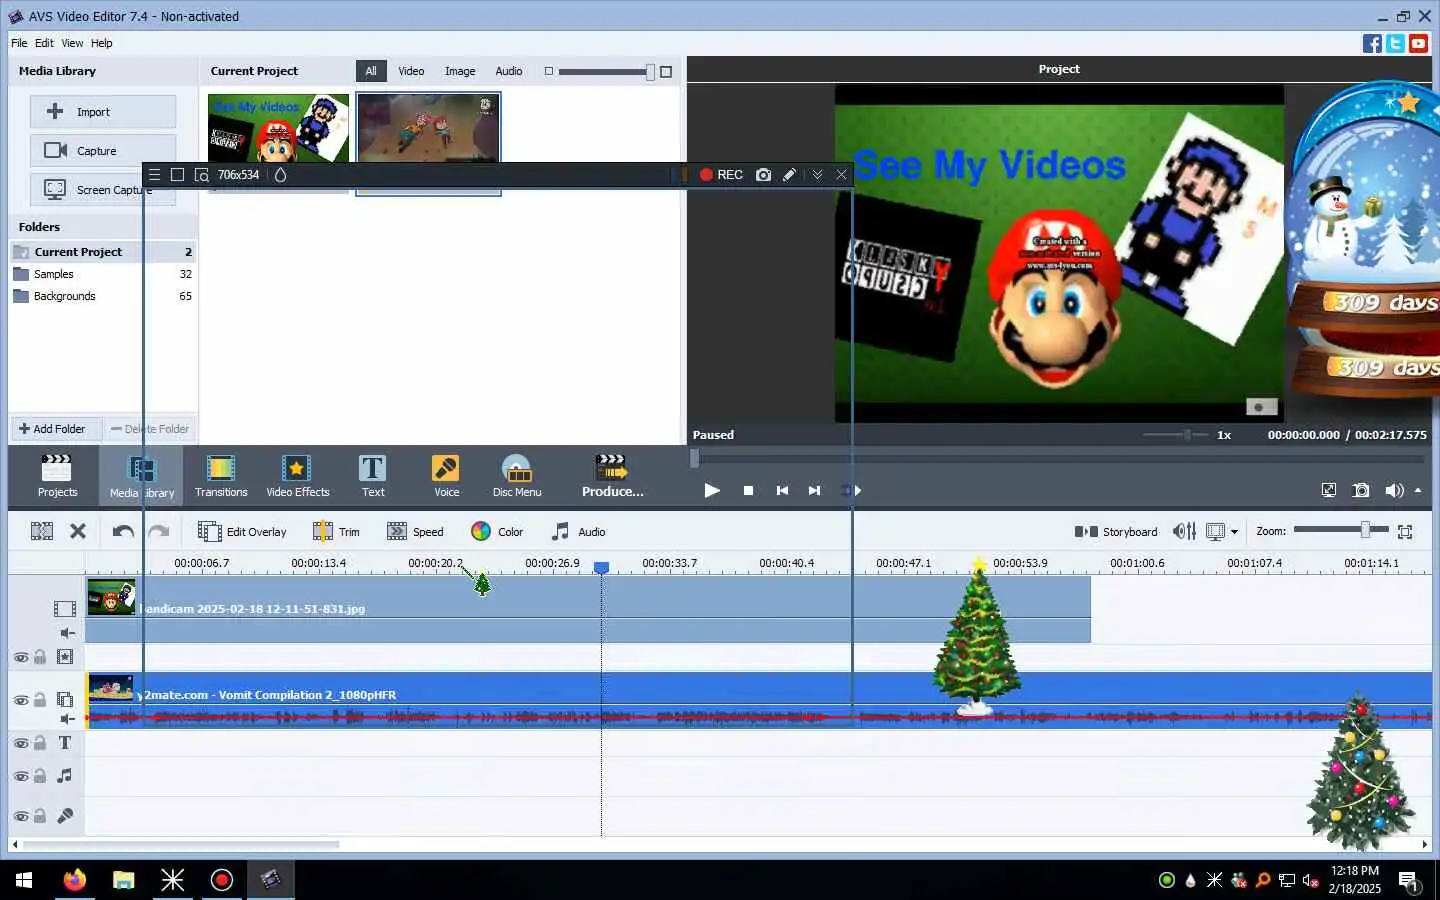Open the Voice recording tool
This screenshot has height=900, width=1440.
point(446,476)
